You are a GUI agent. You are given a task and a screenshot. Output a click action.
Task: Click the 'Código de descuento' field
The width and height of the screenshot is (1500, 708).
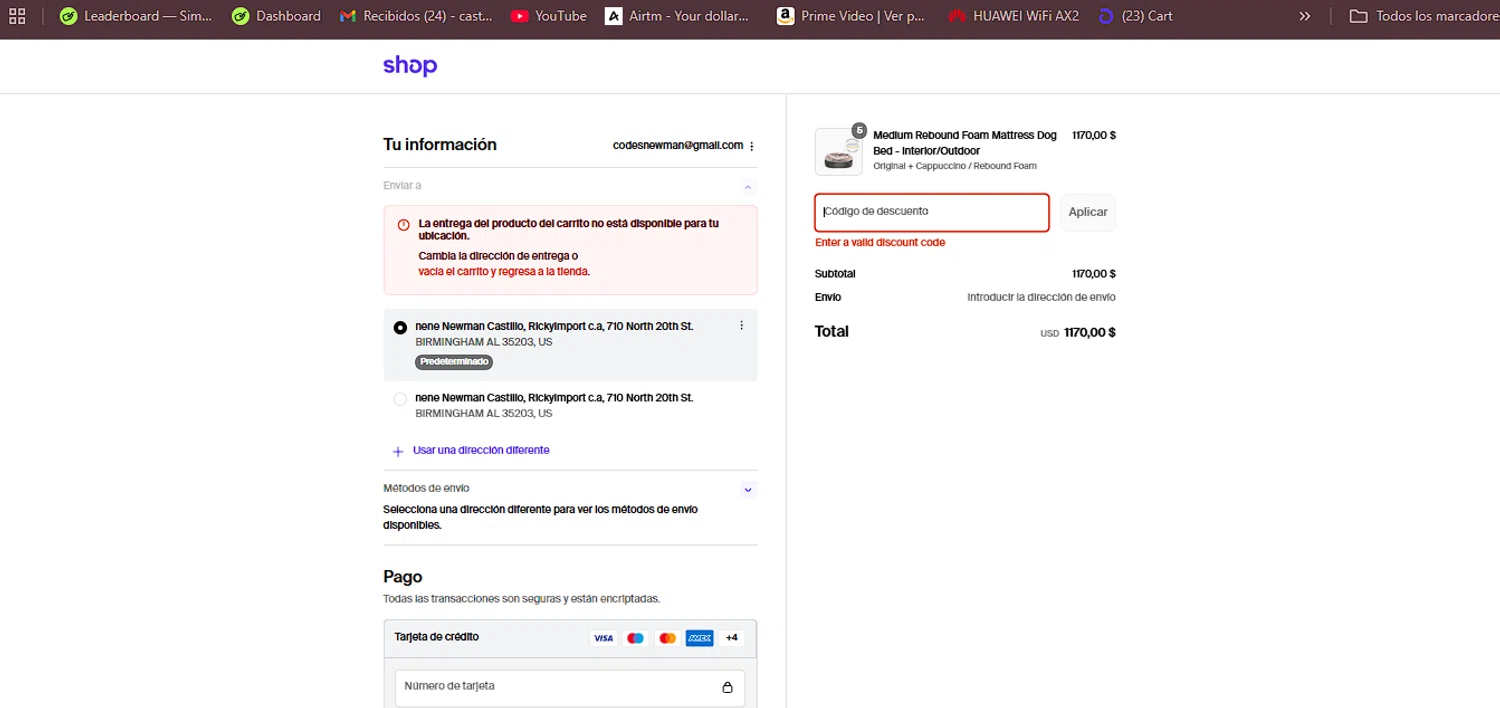click(x=931, y=212)
